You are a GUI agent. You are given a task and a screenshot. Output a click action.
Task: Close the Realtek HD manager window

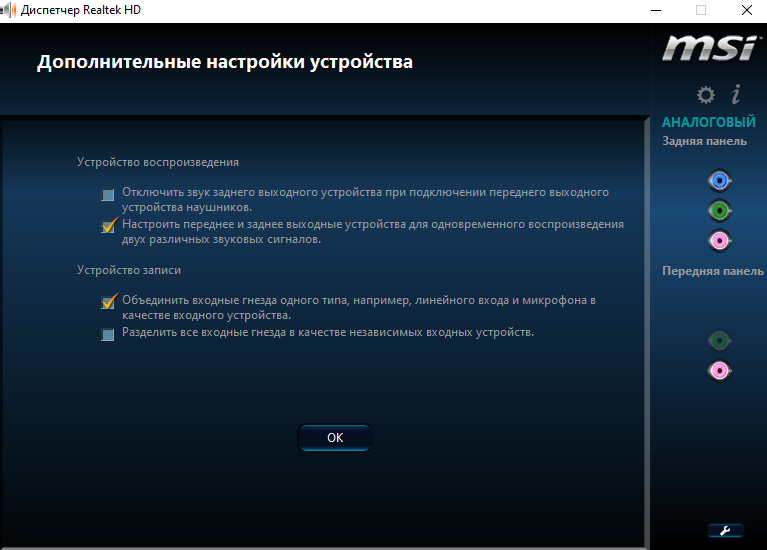[747, 10]
